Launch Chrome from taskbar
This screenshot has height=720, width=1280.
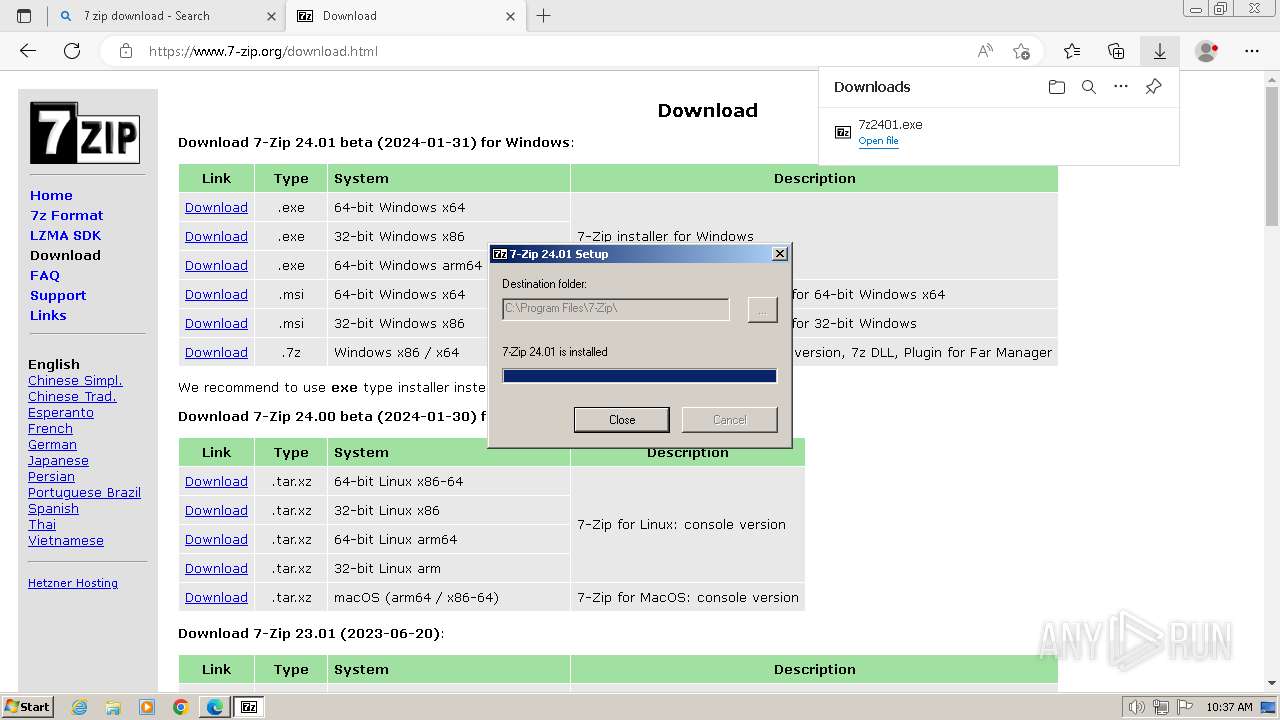pyautogui.click(x=181, y=707)
